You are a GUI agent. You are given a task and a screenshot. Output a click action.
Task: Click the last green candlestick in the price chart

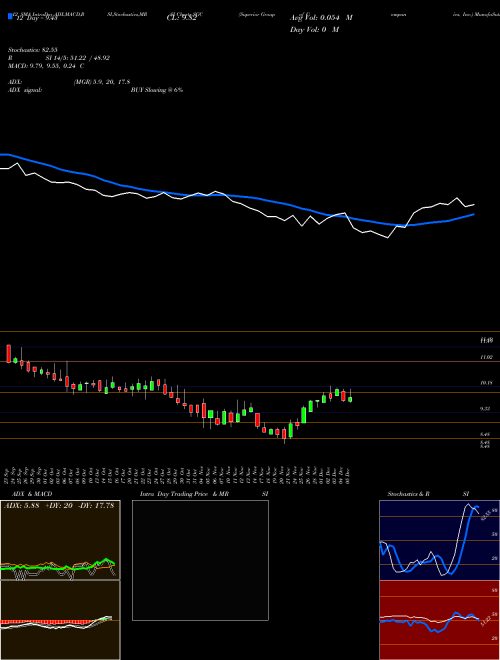pos(350,399)
